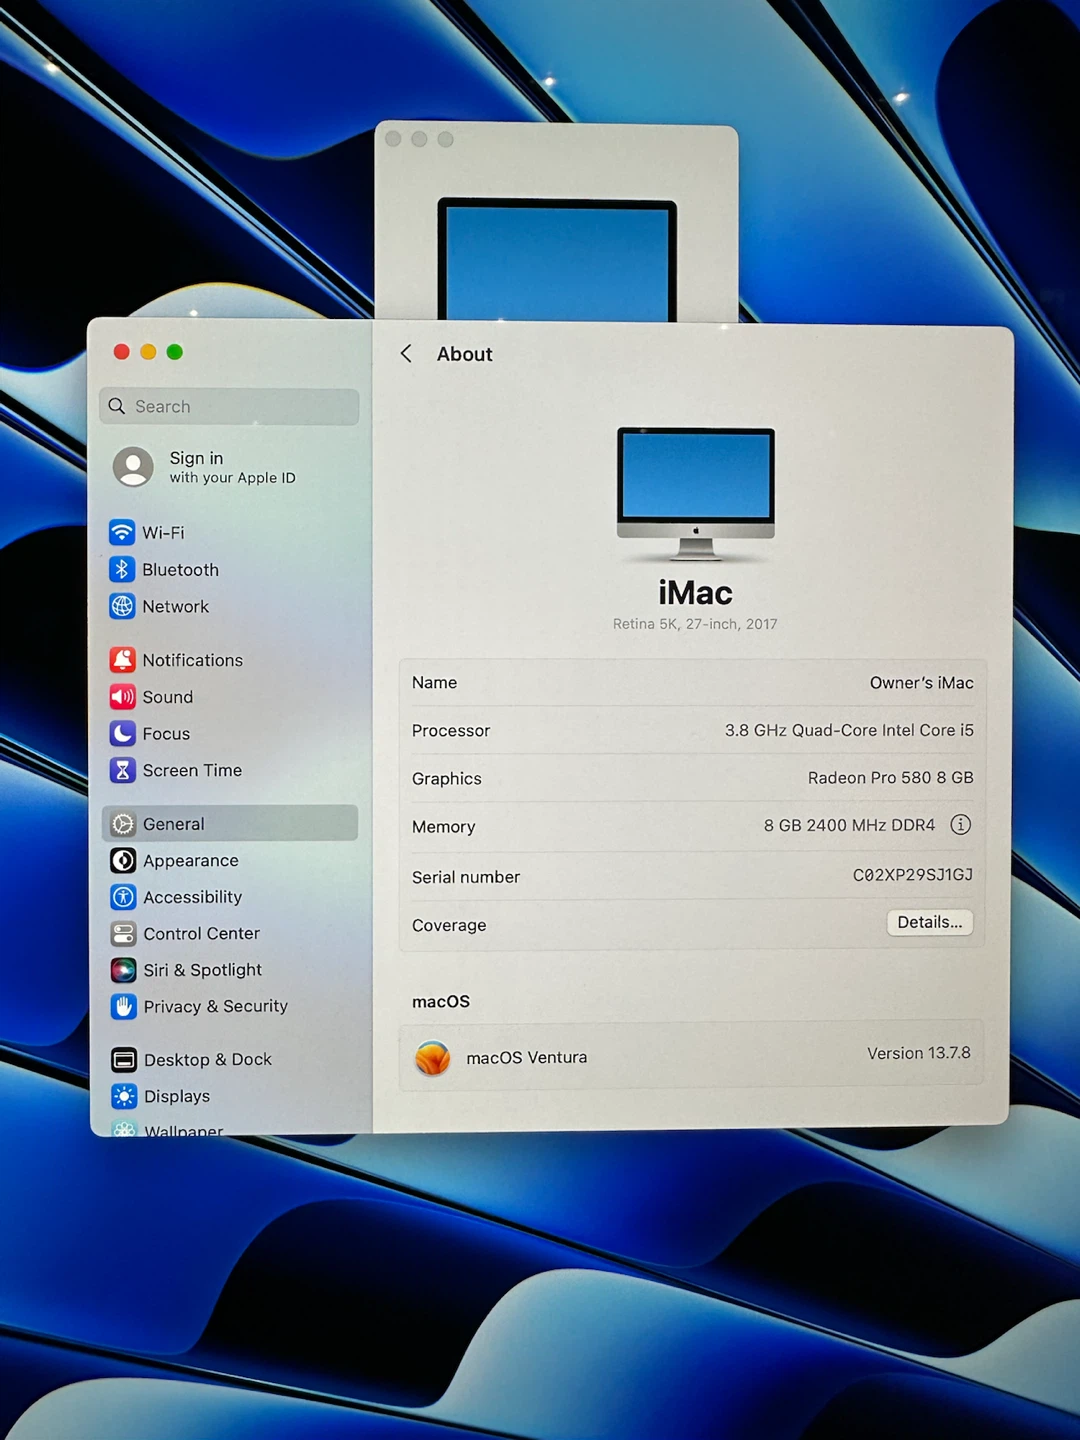Click 8 GB 2400 MHz DDR4 value
This screenshot has height=1440, width=1080.
pyautogui.click(x=849, y=825)
